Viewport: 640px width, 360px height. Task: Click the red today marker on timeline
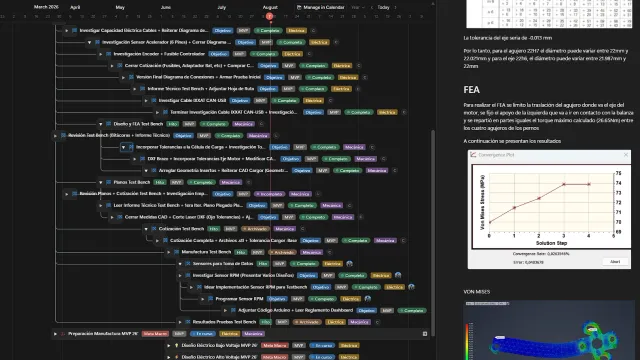pos(269,16)
